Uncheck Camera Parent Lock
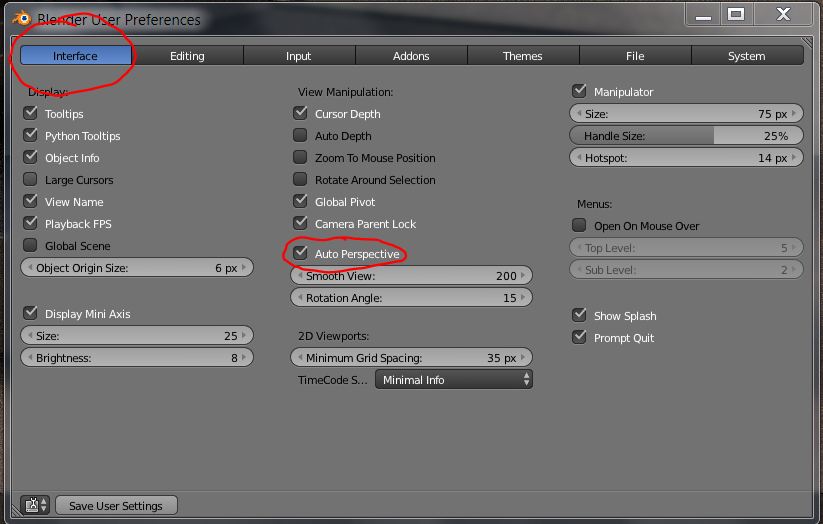Image resolution: width=823 pixels, height=524 pixels. pyautogui.click(x=300, y=224)
